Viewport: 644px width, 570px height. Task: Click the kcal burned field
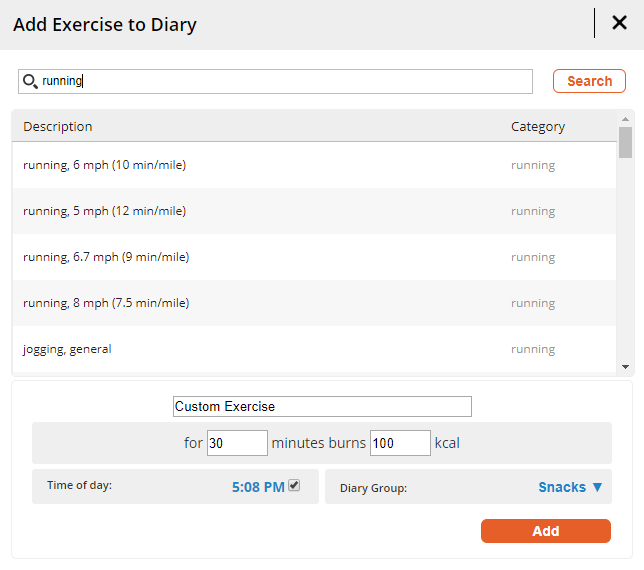pyautogui.click(x=400, y=443)
